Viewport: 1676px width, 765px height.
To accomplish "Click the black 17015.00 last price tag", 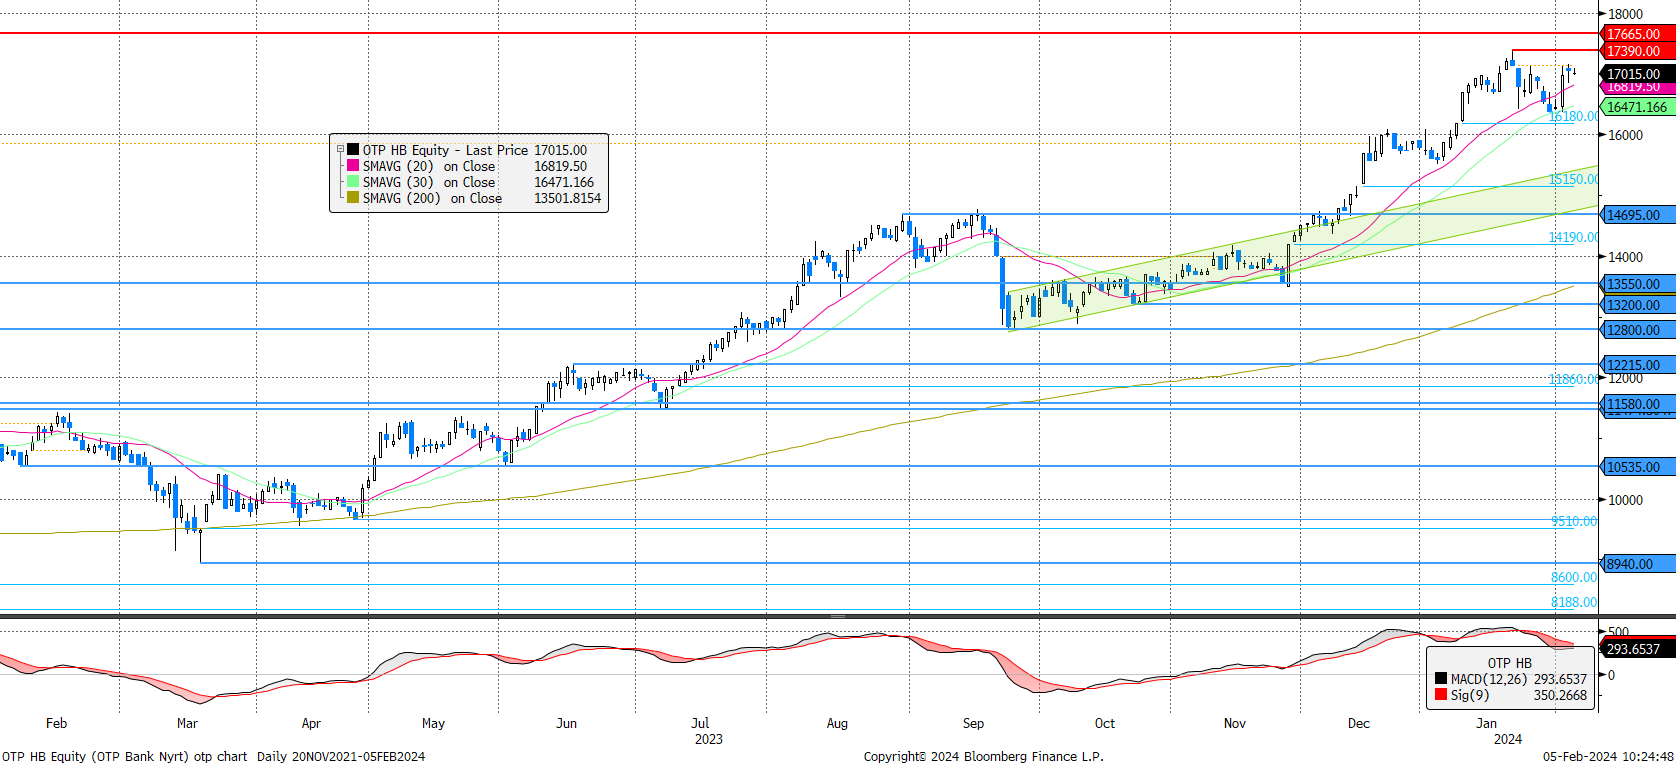I will pyautogui.click(x=1638, y=73).
